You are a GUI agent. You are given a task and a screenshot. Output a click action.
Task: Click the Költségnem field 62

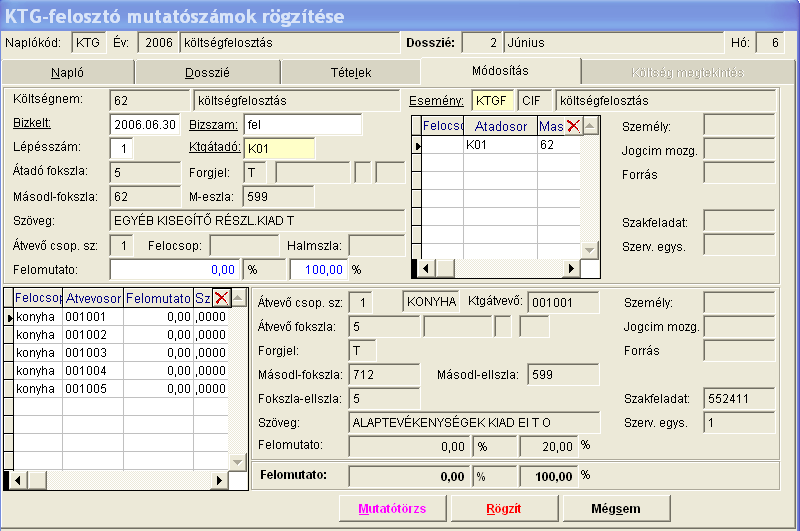[x=149, y=100]
